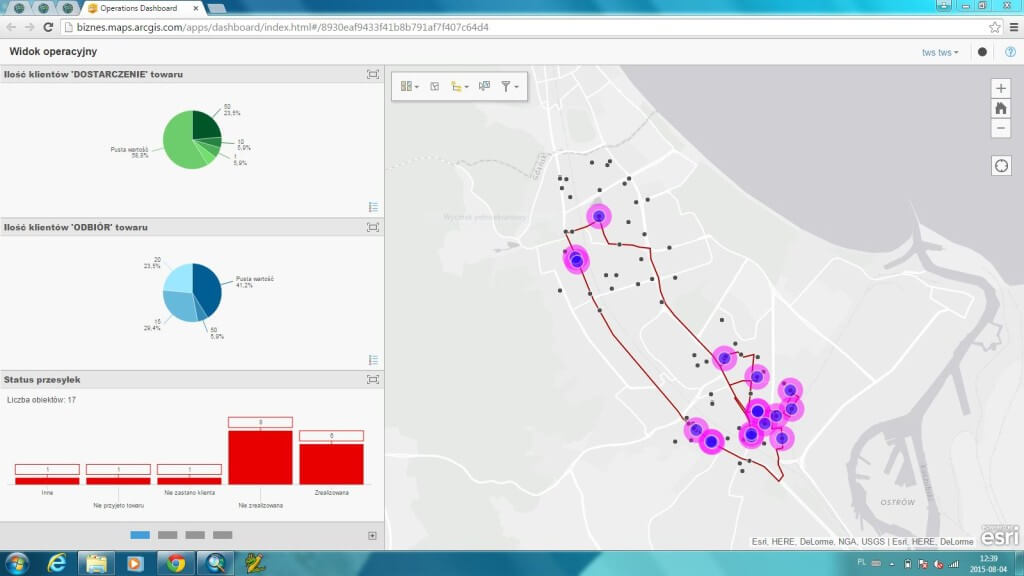Click the plus button in panel footer

[373, 536]
